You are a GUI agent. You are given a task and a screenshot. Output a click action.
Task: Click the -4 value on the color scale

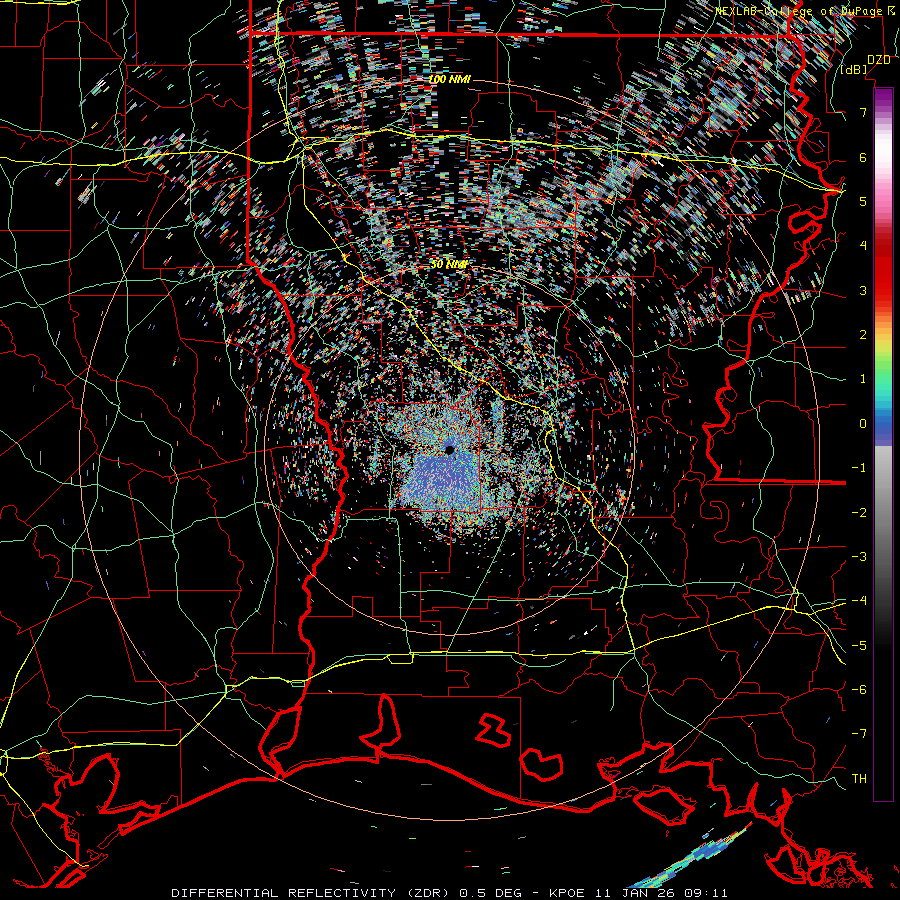click(x=859, y=601)
